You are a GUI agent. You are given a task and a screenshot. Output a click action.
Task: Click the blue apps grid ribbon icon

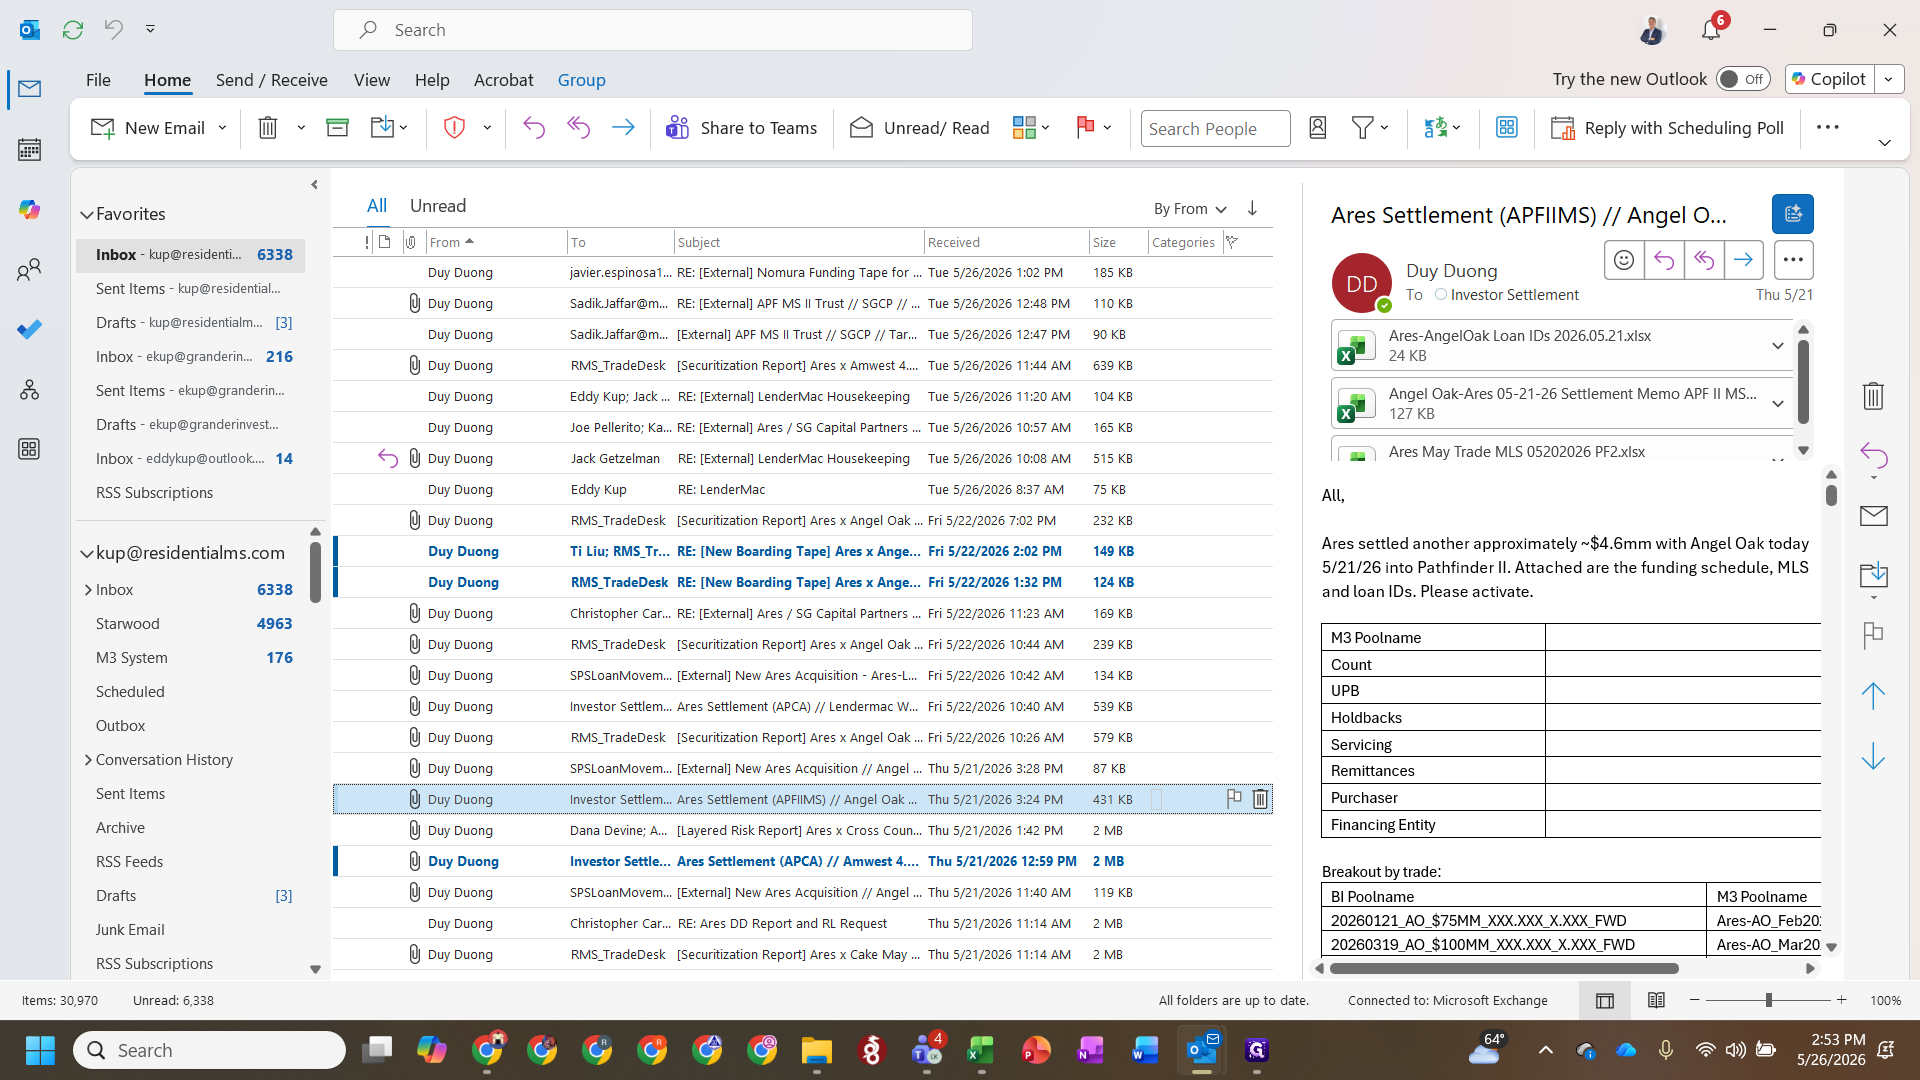point(1507,128)
